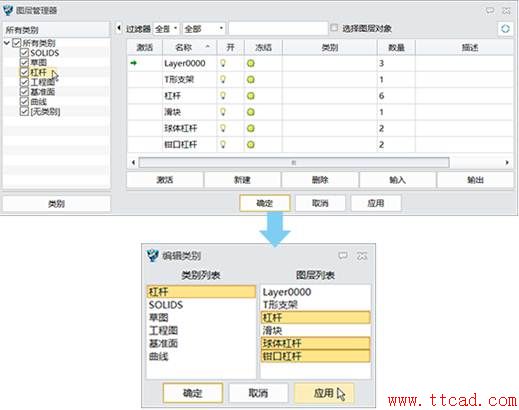Toggle the light bulb for 球体杠杆 layer
Viewport: 519px width, 410px height.
pos(223,128)
